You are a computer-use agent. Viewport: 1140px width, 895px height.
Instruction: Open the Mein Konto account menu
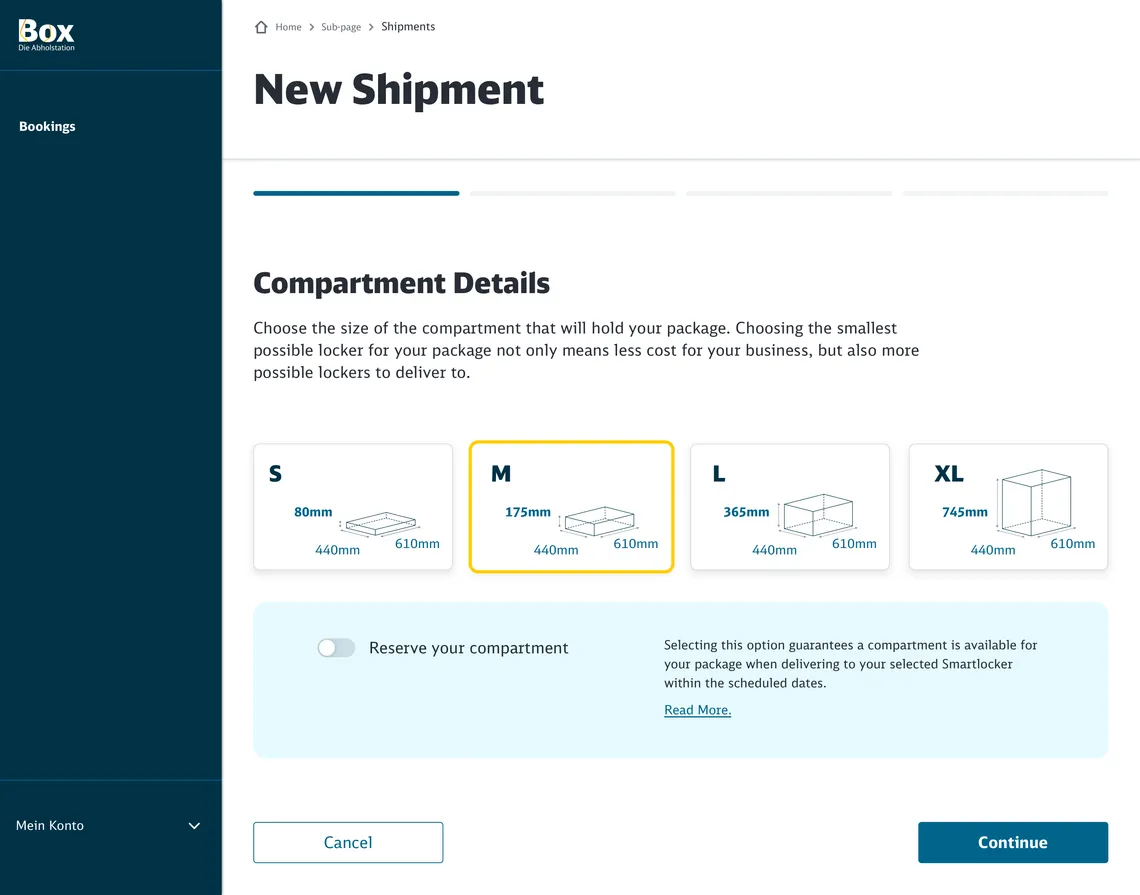(50, 826)
